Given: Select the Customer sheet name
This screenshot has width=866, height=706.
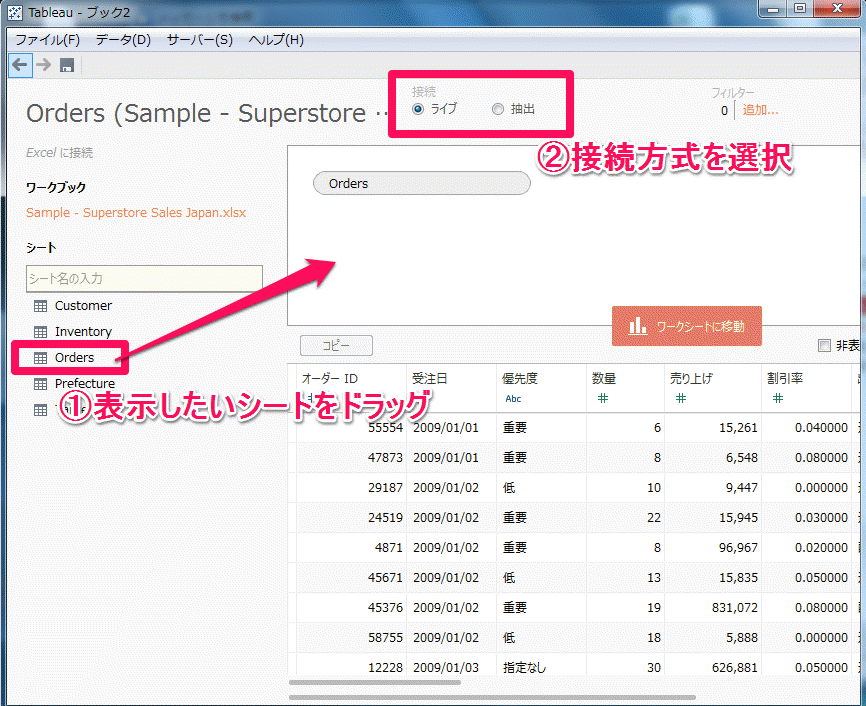Looking at the screenshot, I should pyautogui.click(x=83, y=305).
